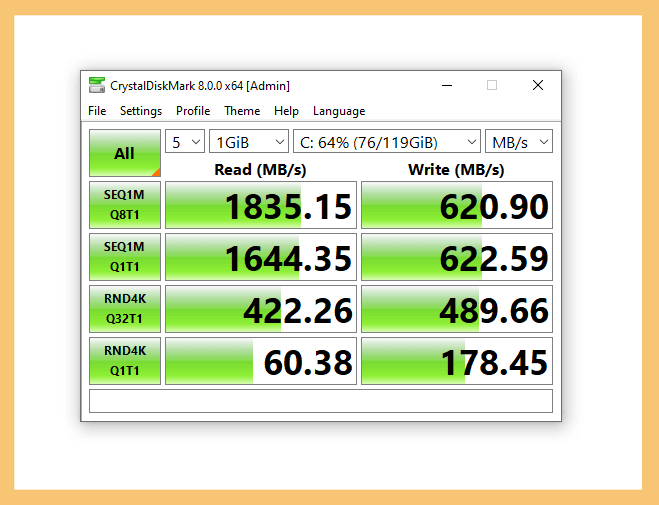The width and height of the screenshot is (659, 505).
Task: Click the 422.26 read result
Action: 261,309
